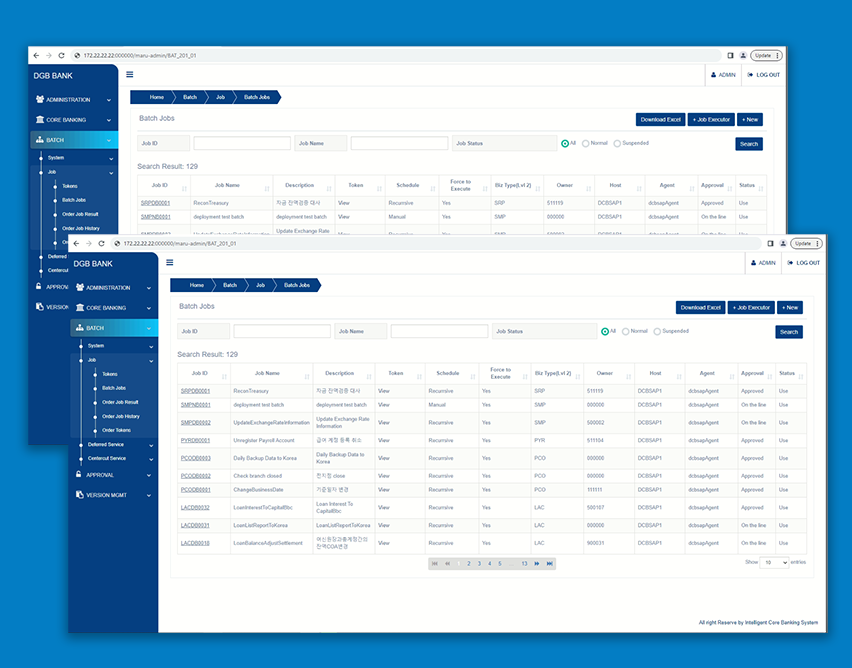Open the Show entries dropdown
The image size is (852, 668).
tap(774, 563)
